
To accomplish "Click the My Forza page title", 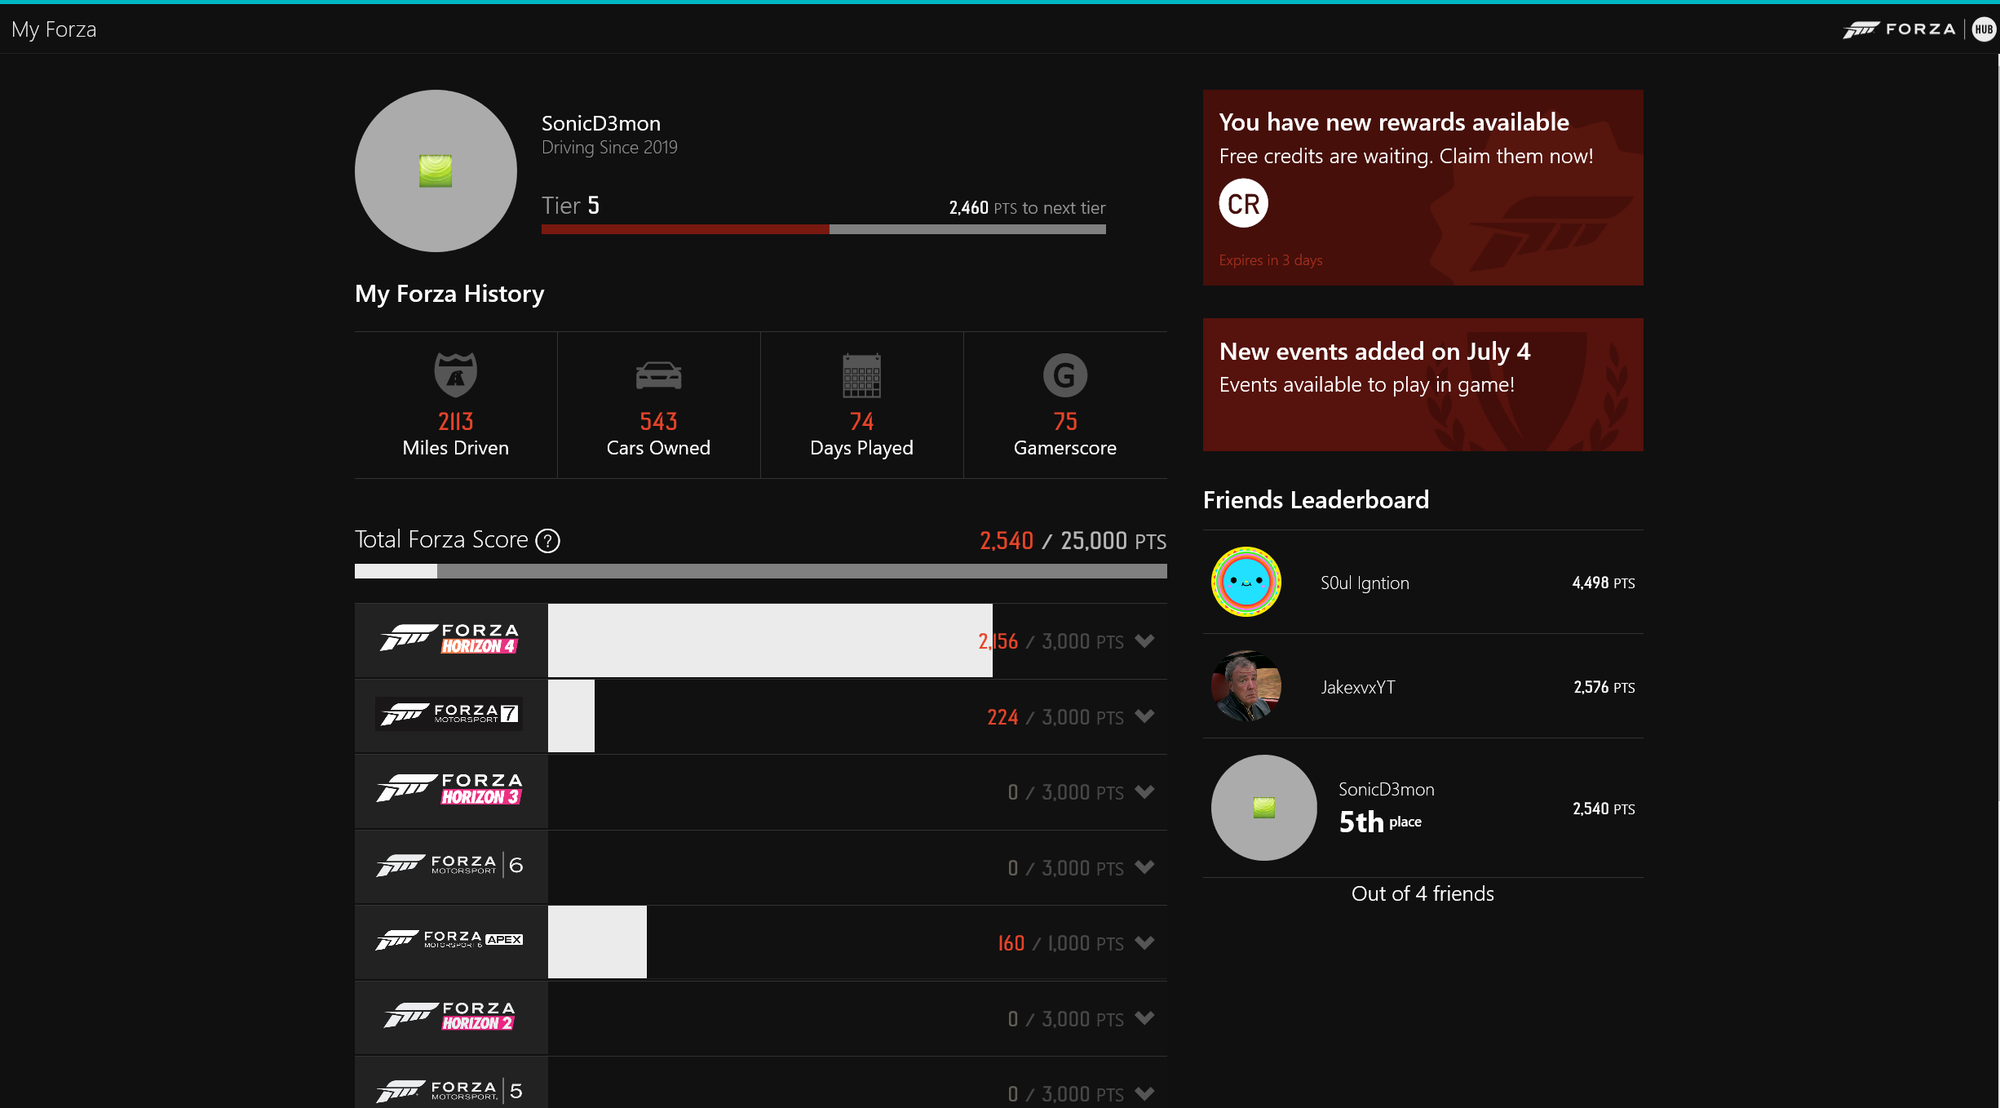I will (x=54, y=29).
